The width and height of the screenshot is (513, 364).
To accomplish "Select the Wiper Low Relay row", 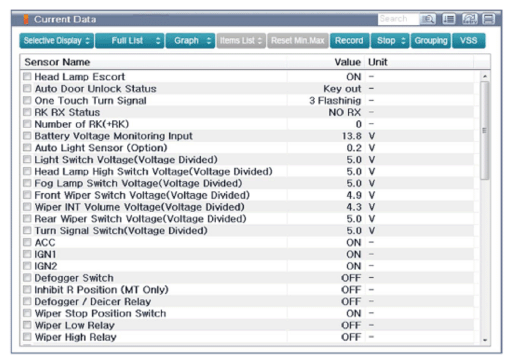I will 247,325.
